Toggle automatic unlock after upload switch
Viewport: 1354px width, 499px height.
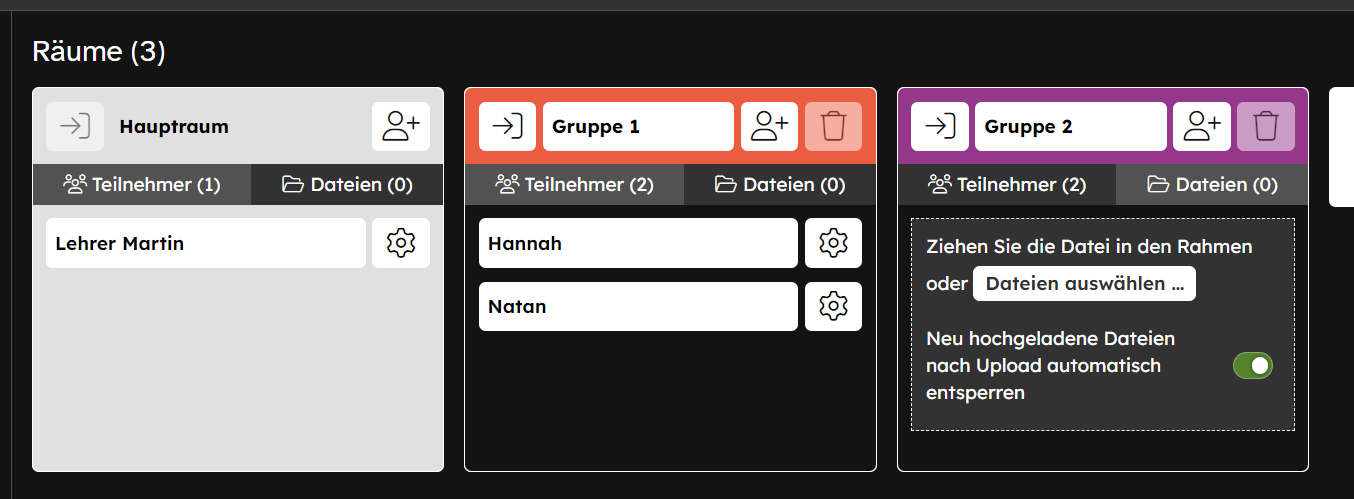point(1253,366)
